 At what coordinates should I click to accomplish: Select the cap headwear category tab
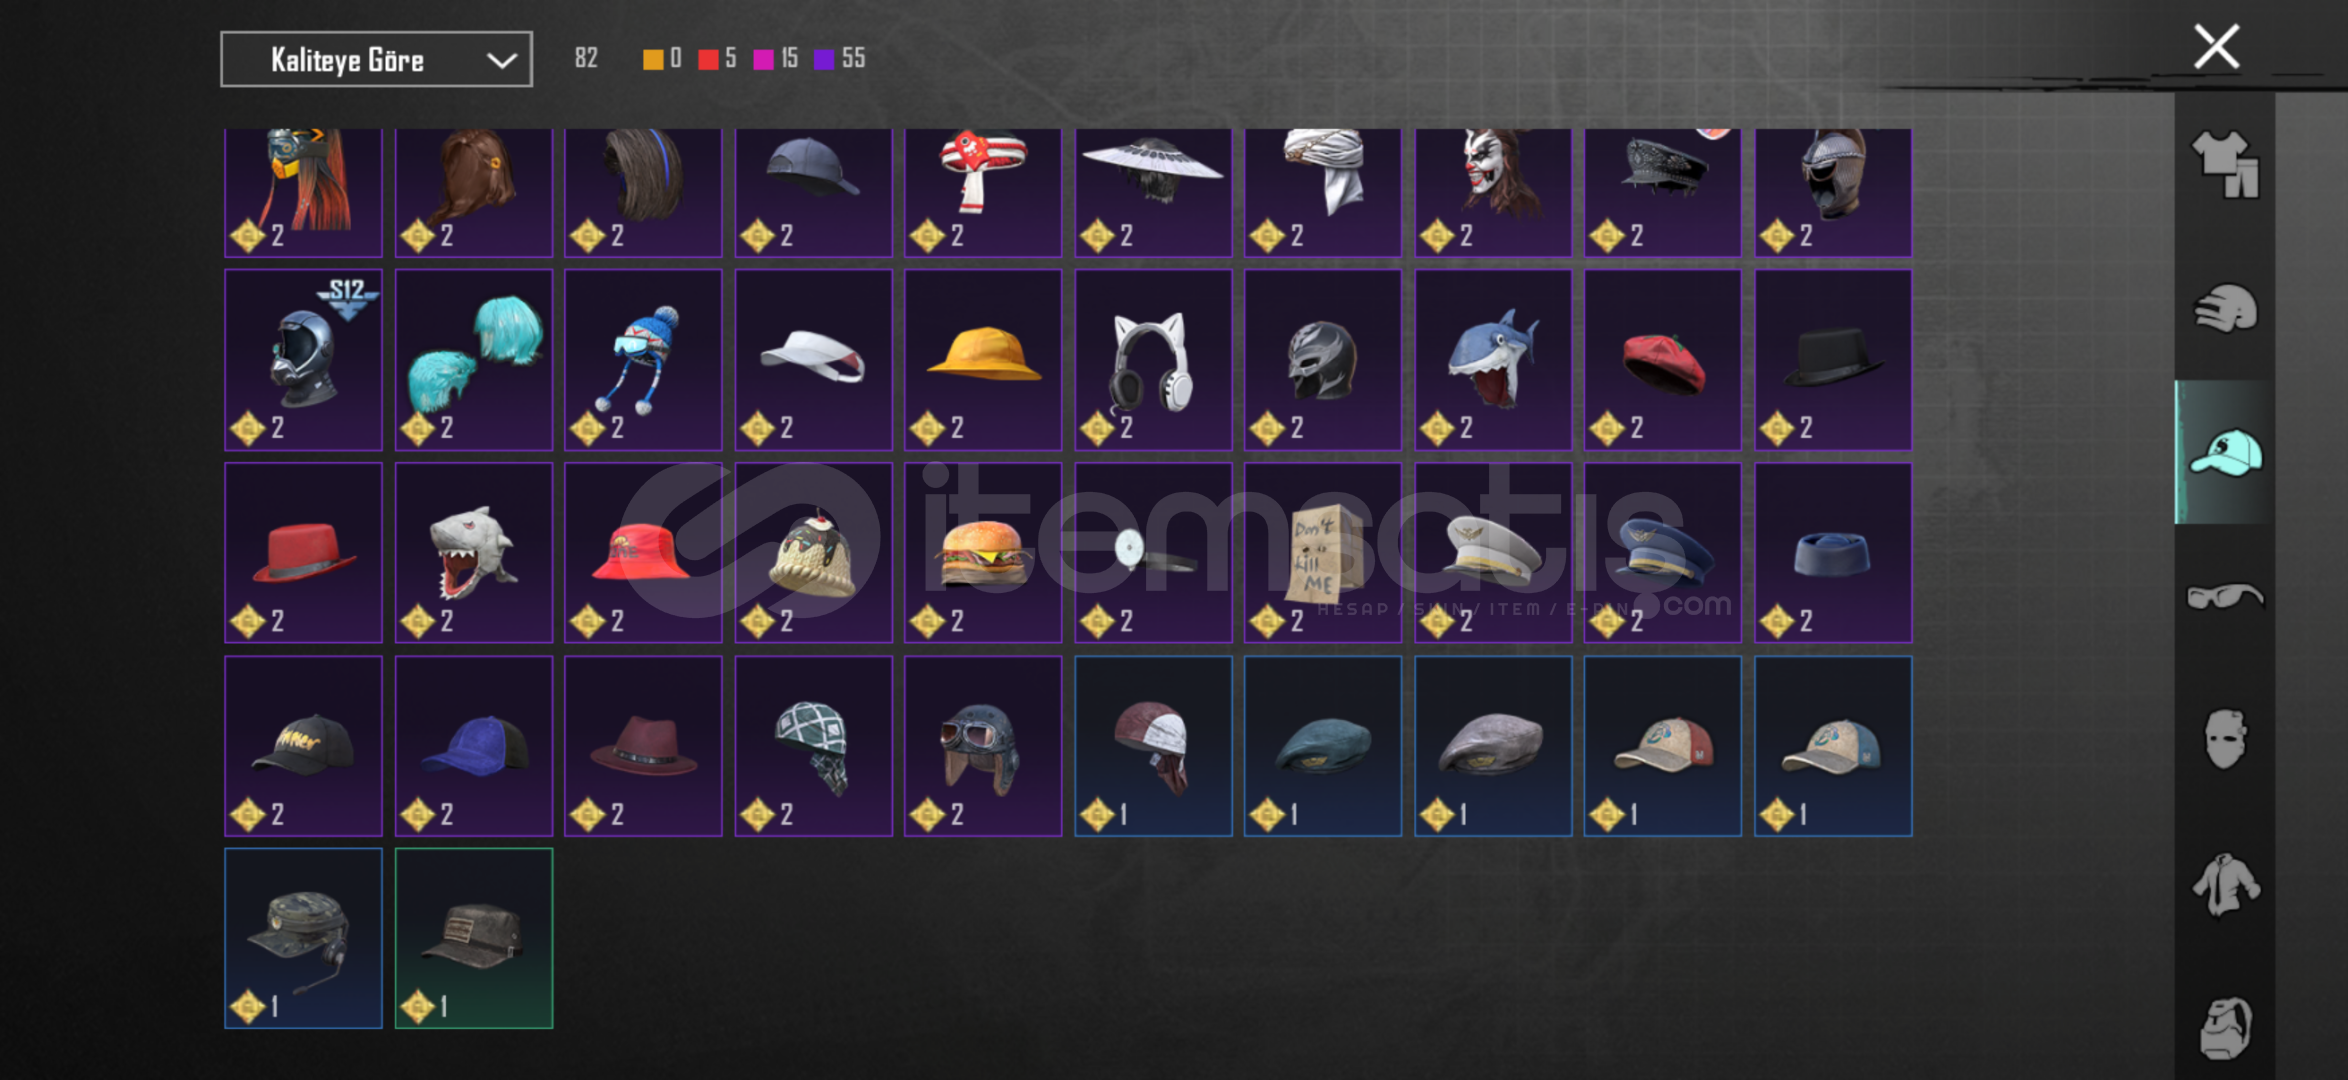(2225, 452)
